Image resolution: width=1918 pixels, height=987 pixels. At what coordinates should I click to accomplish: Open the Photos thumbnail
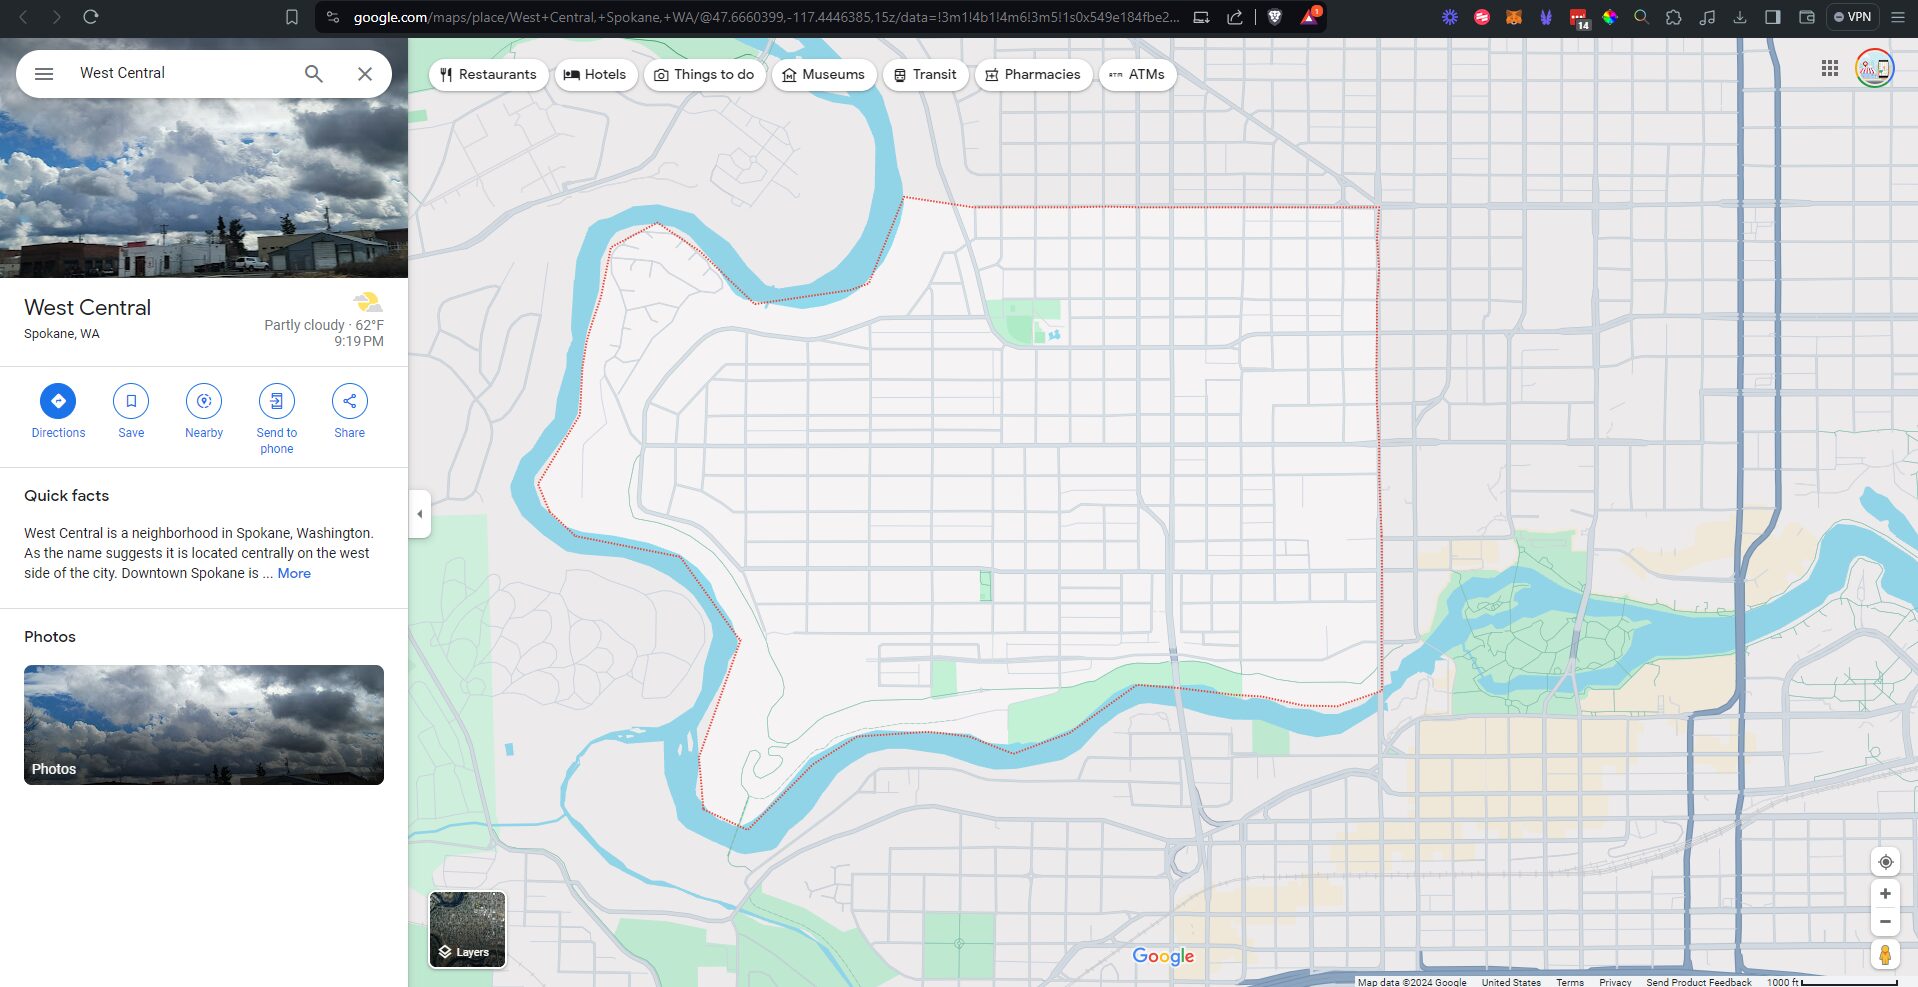(204, 725)
